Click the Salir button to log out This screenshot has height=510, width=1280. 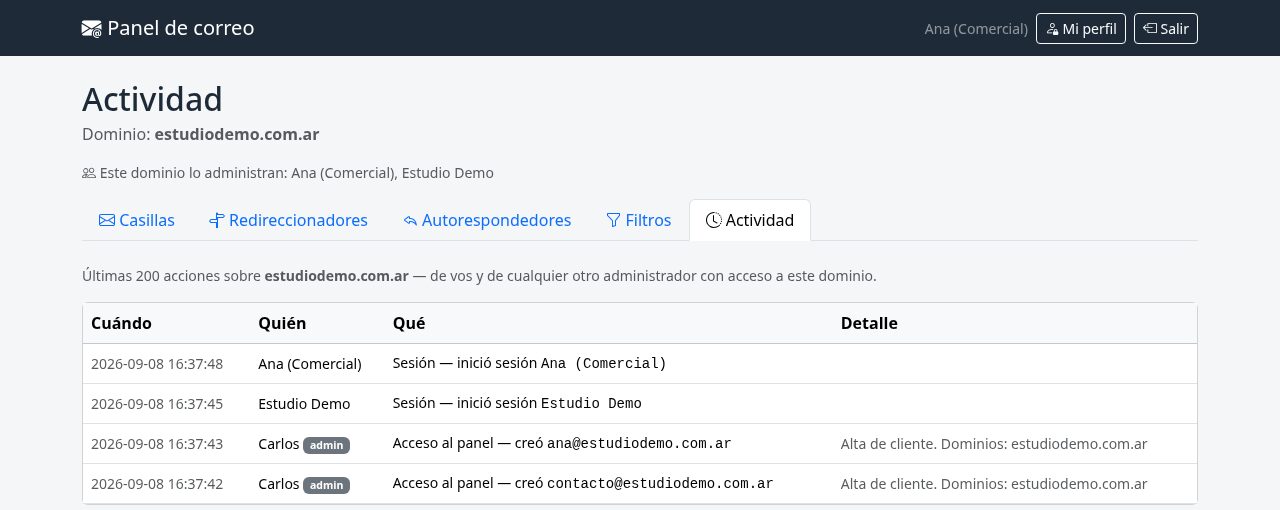pyautogui.click(x=1166, y=28)
